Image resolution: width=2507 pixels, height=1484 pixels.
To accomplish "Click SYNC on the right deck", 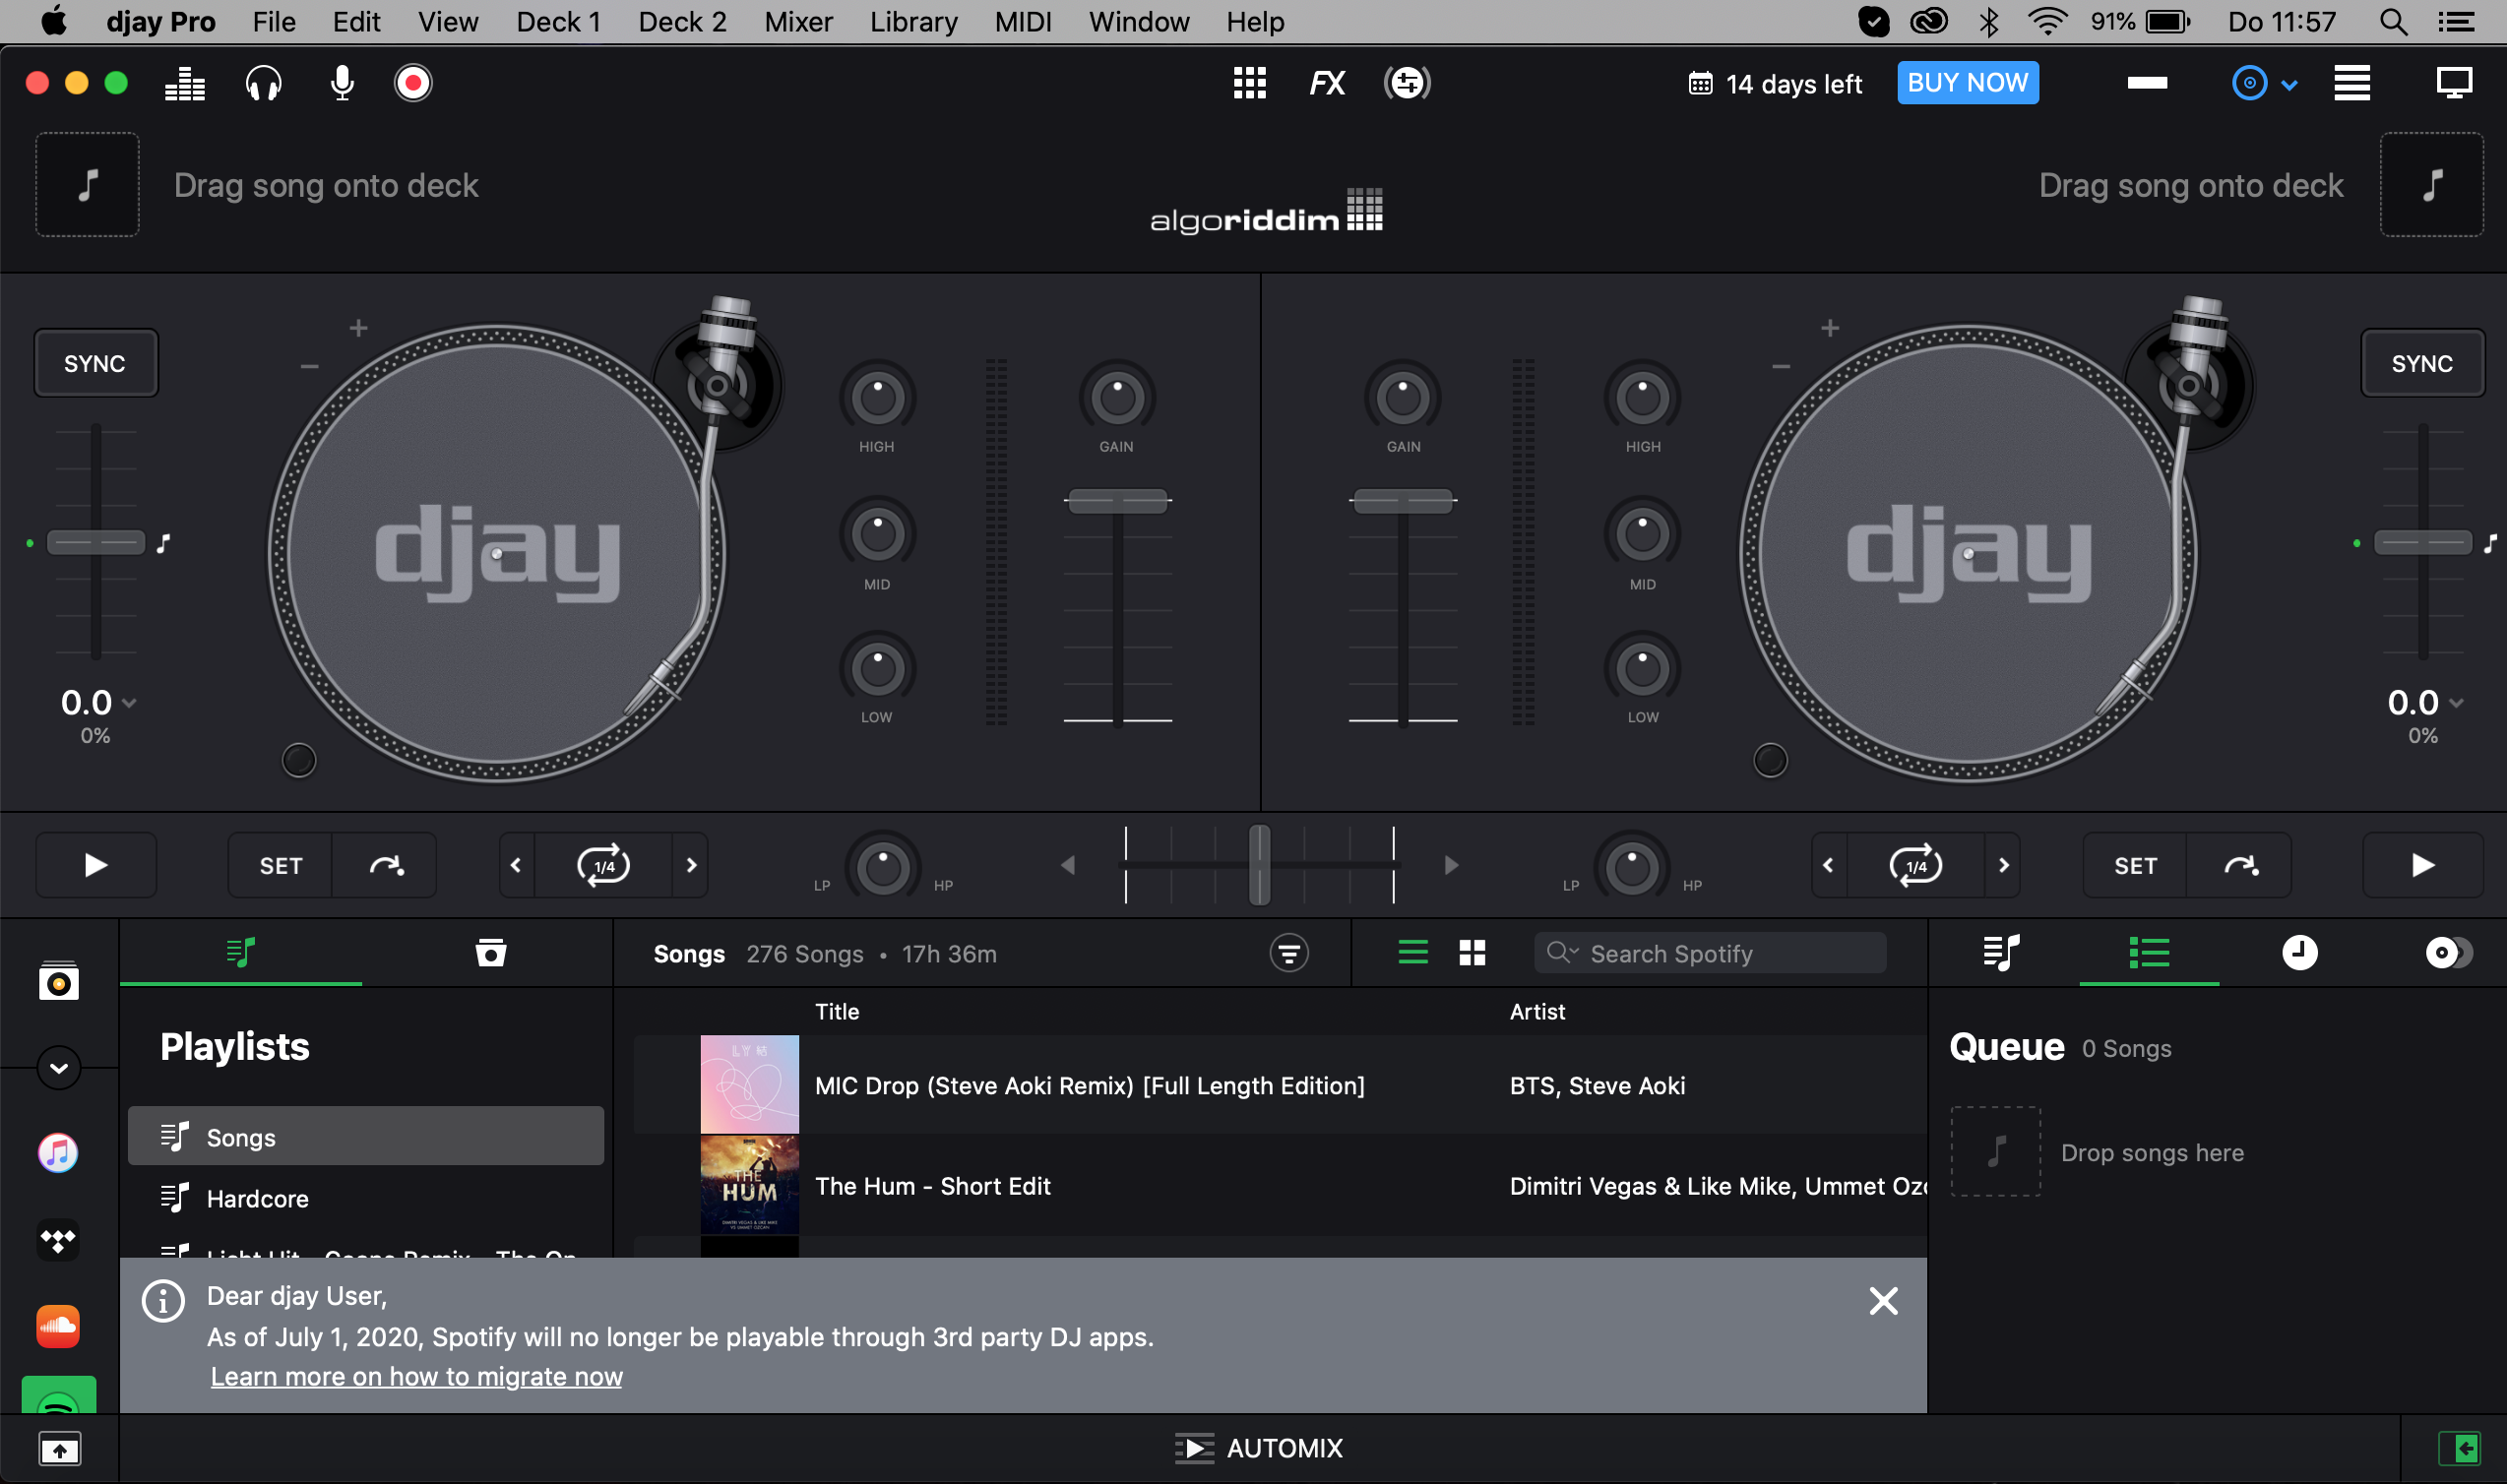I will 2422,363.
